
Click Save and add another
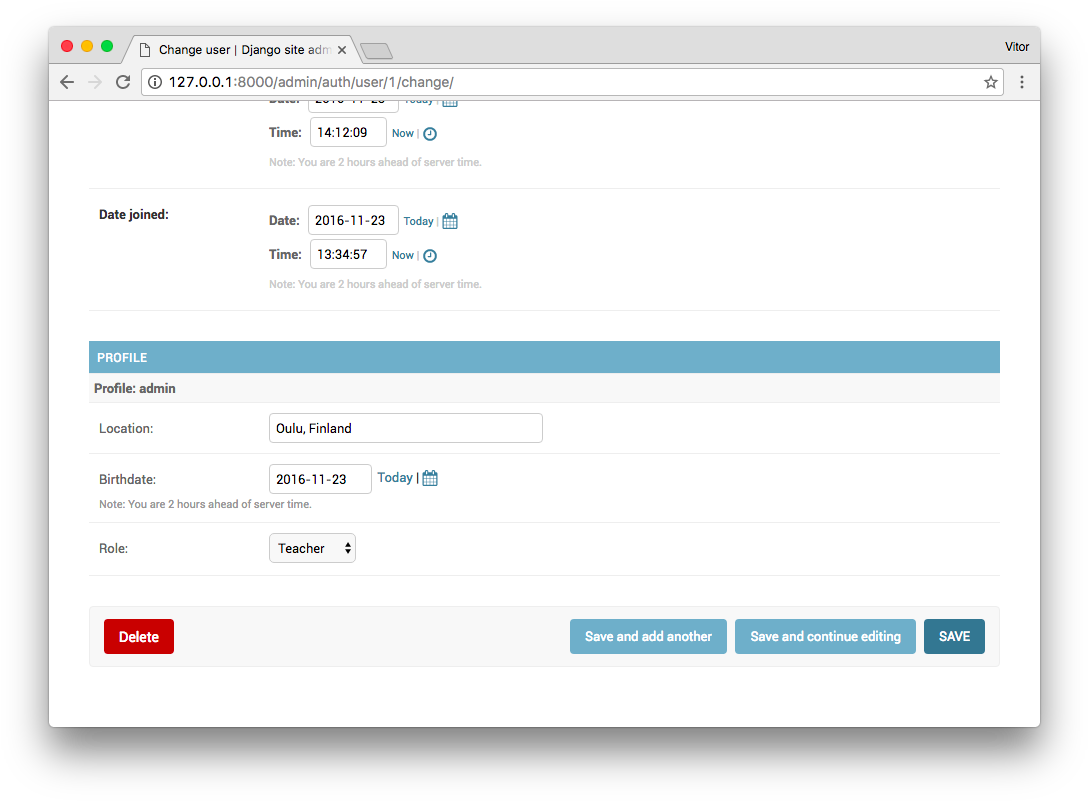(648, 636)
